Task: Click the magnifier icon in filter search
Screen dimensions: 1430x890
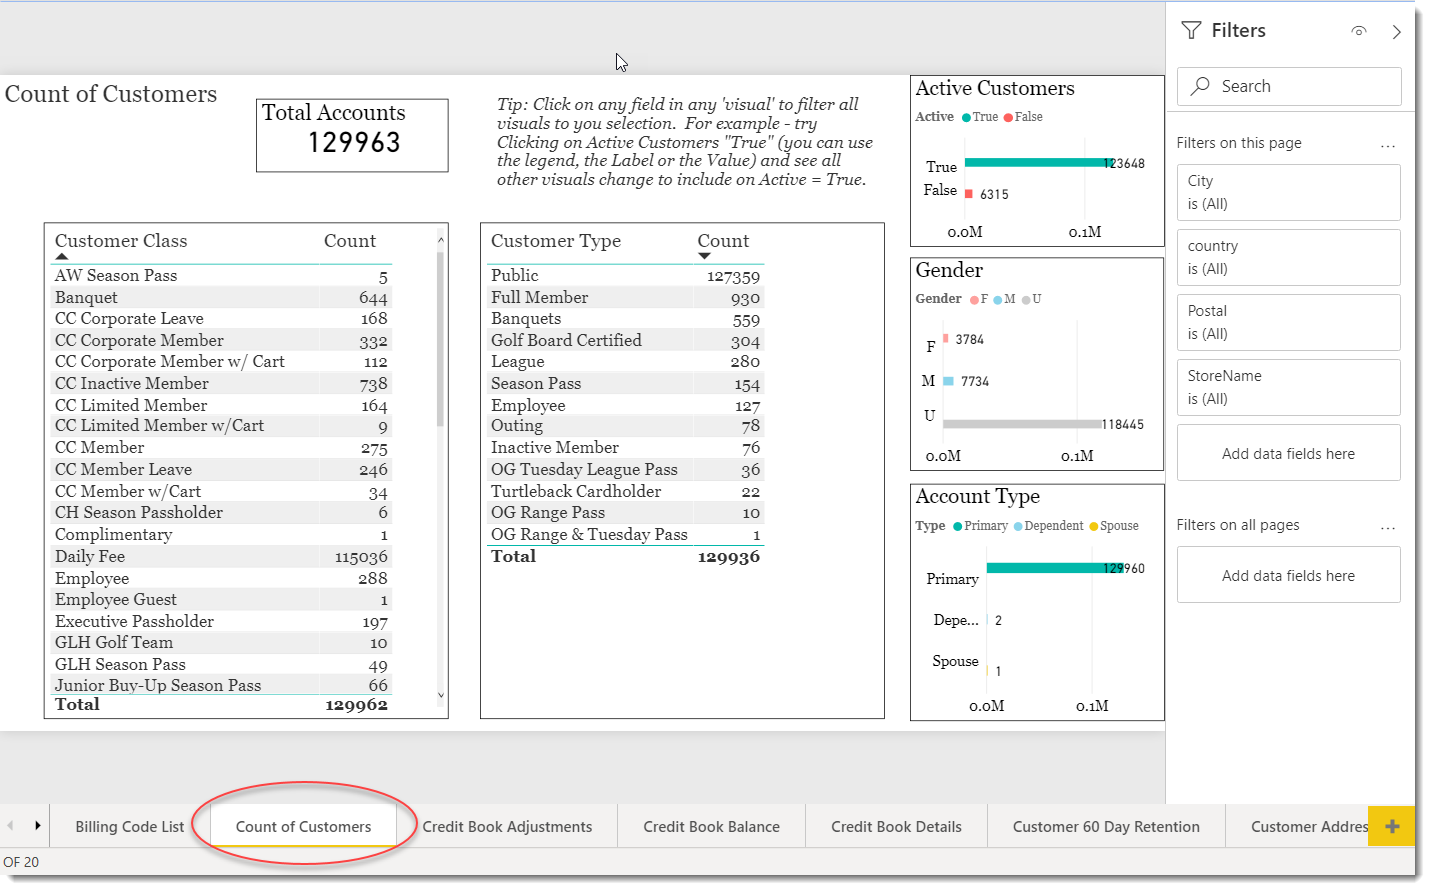Action: coord(1200,86)
